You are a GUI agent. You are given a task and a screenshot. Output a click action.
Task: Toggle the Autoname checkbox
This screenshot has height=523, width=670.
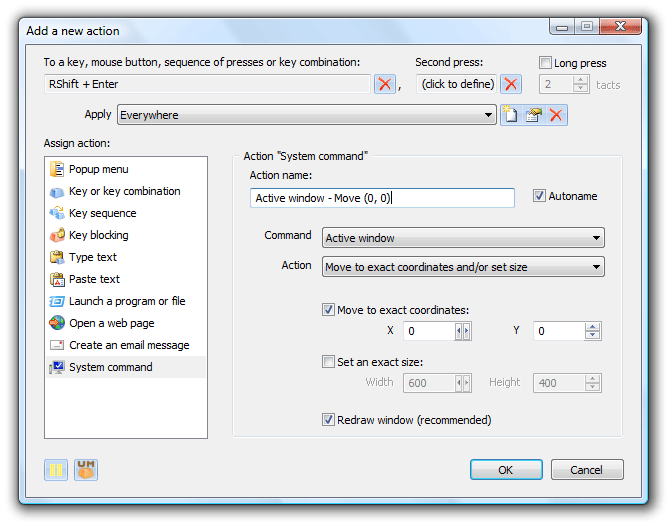(x=540, y=196)
